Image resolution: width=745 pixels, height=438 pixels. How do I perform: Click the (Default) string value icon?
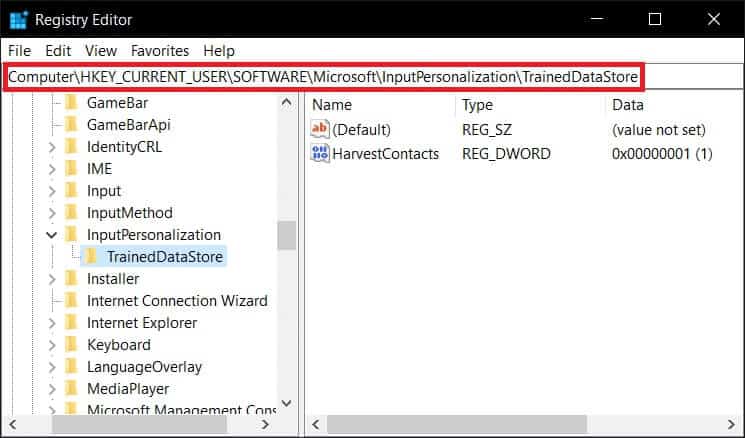point(320,129)
